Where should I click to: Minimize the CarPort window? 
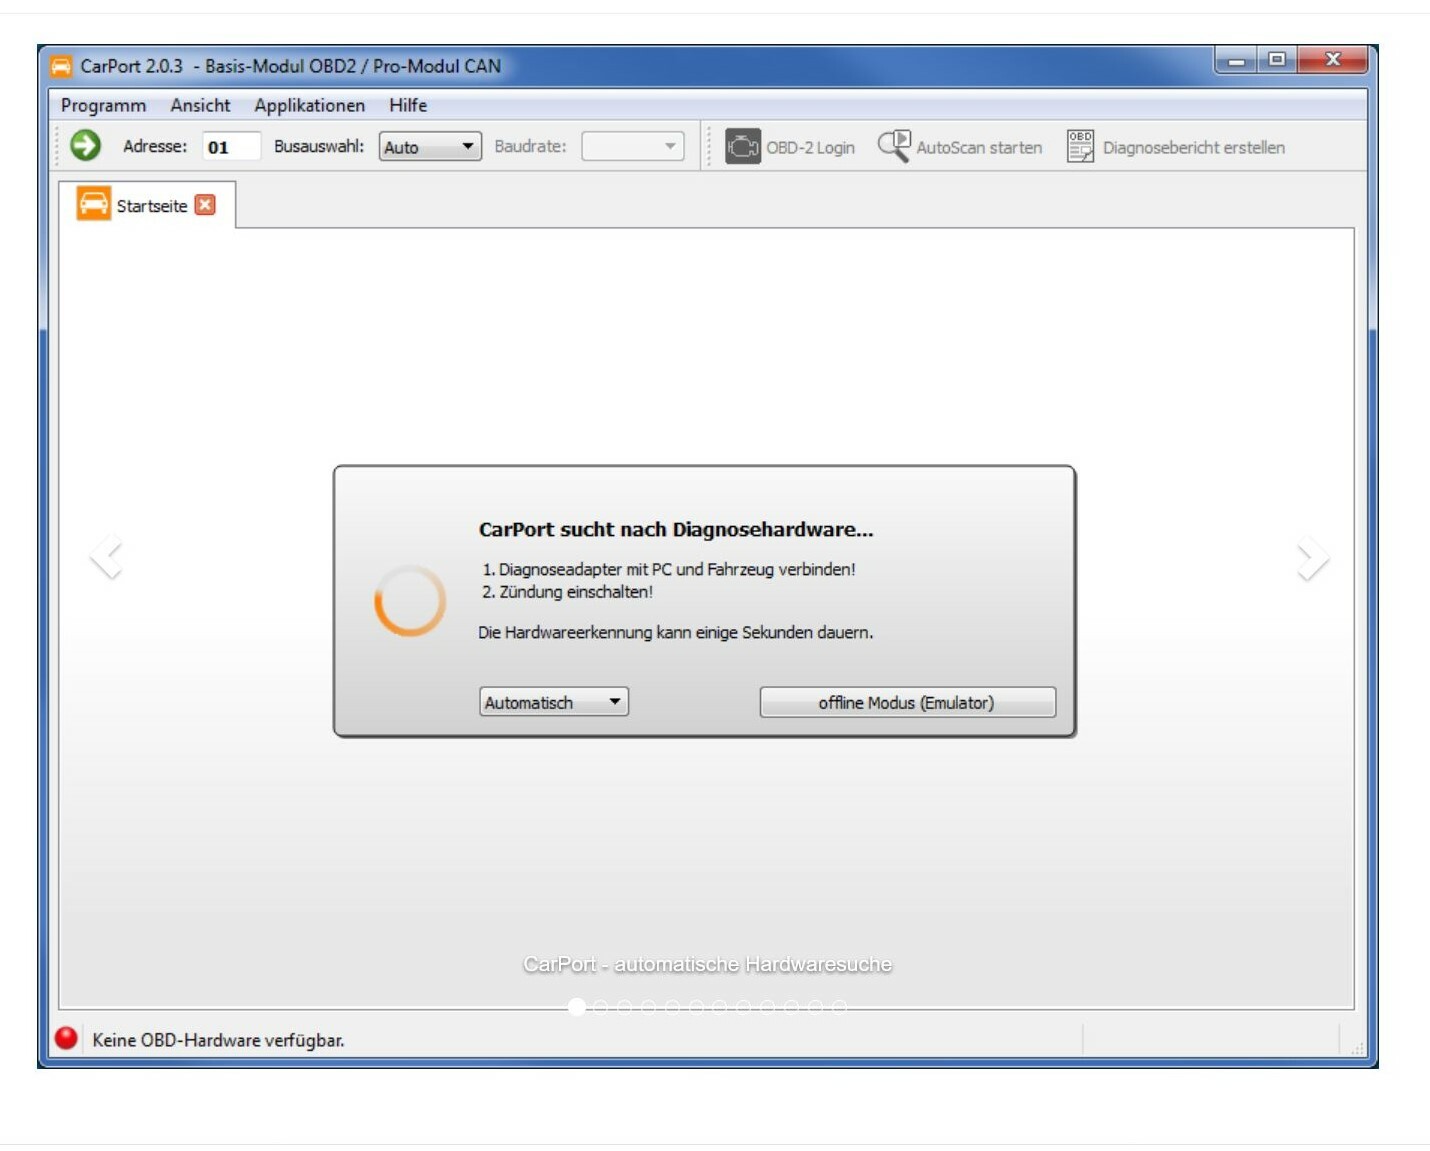pyautogui.click(x=1237, y=60)
